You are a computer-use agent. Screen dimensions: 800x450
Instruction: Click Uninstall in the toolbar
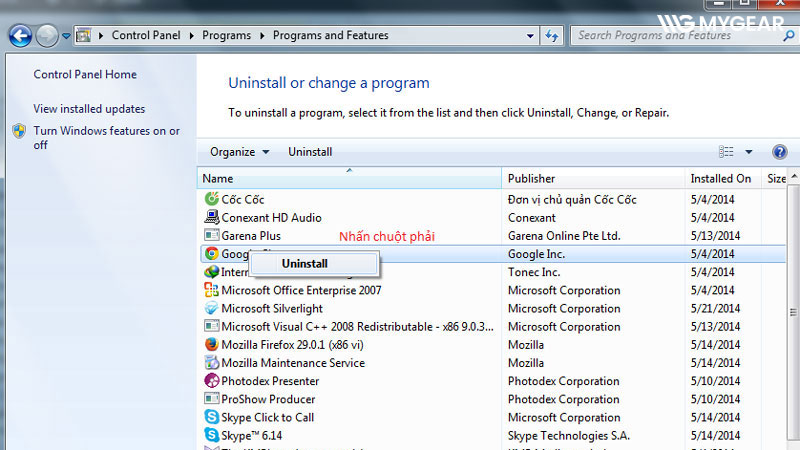[x=310, y=152]
